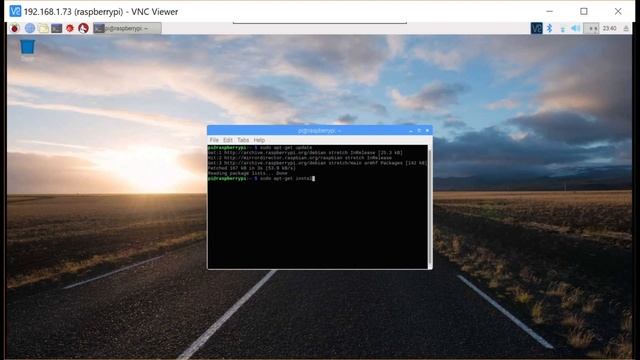Screen dimensions: 640x360
Task: Maximize the terminal window
Action: click(419, 131)
